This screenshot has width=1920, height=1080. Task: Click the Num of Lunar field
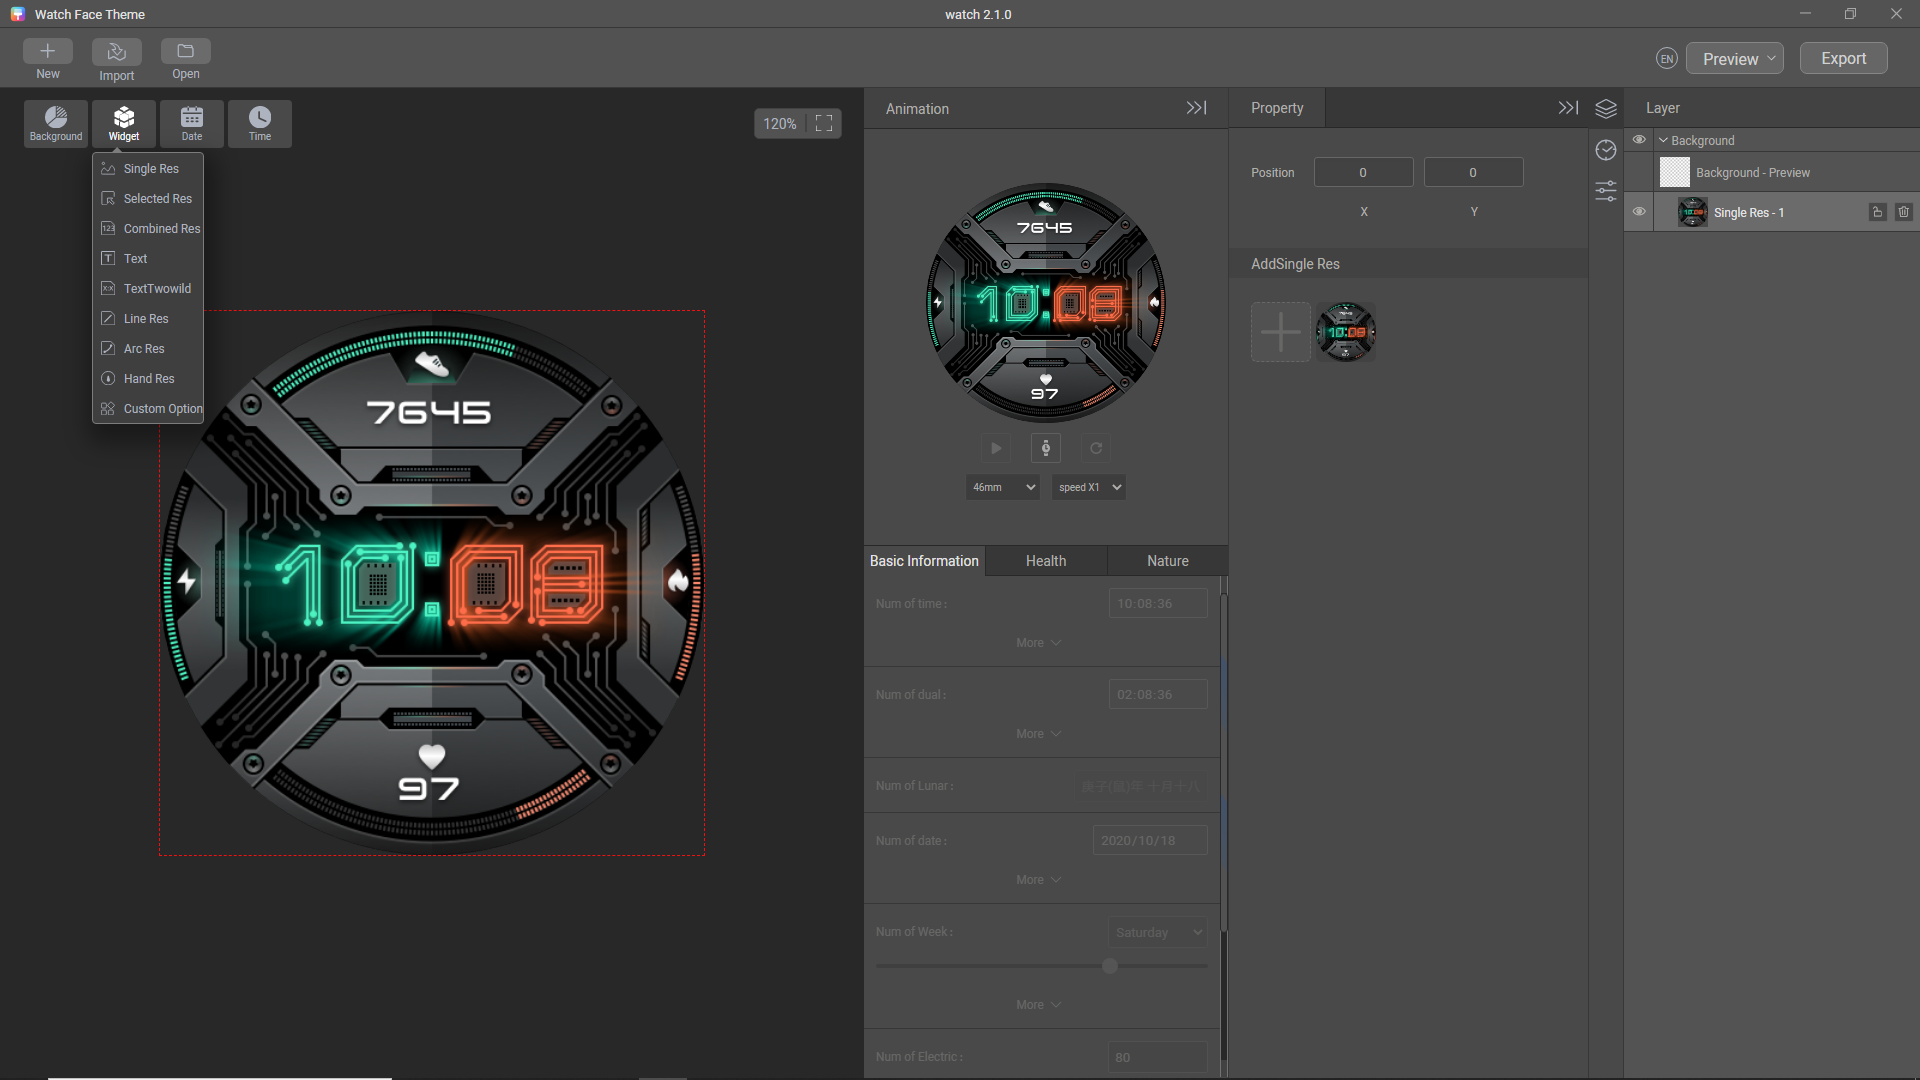click(1140, 786)
